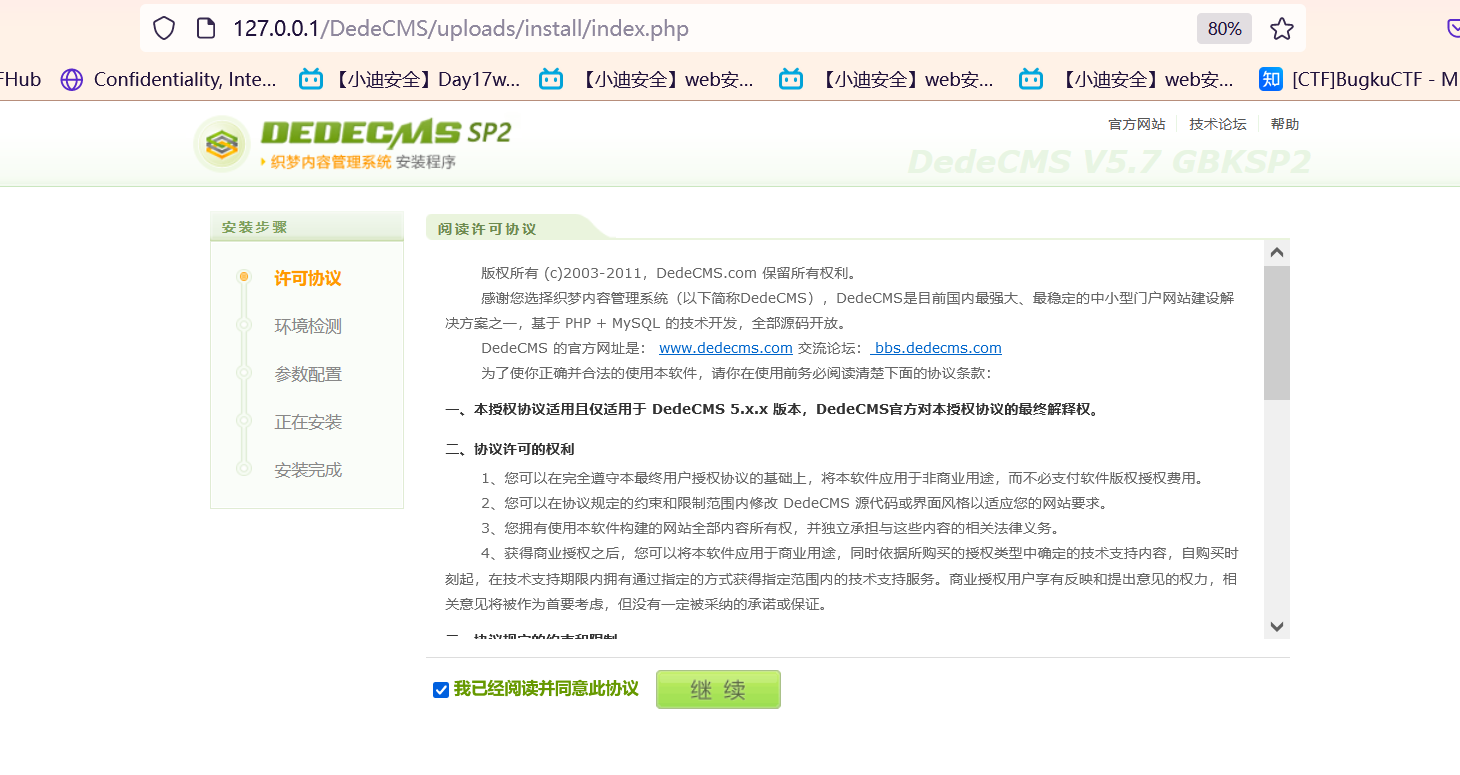The width and height of the screenshot is (1460, 775).
Task: Click the globe icon of Confidentiality bookmark
Action: click(72, 79)
